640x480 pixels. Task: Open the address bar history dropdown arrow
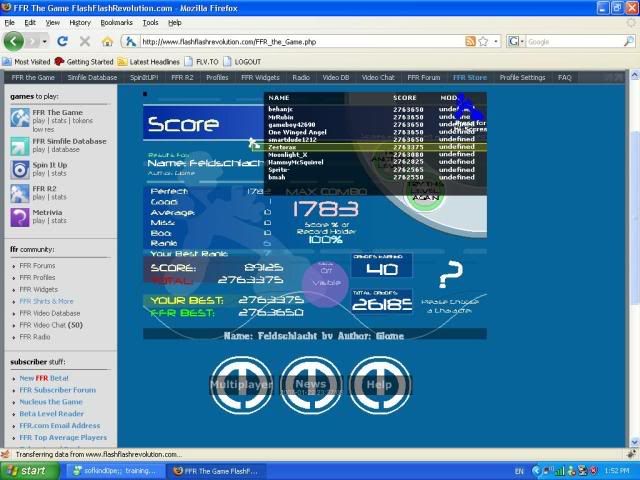click(495, 42)
